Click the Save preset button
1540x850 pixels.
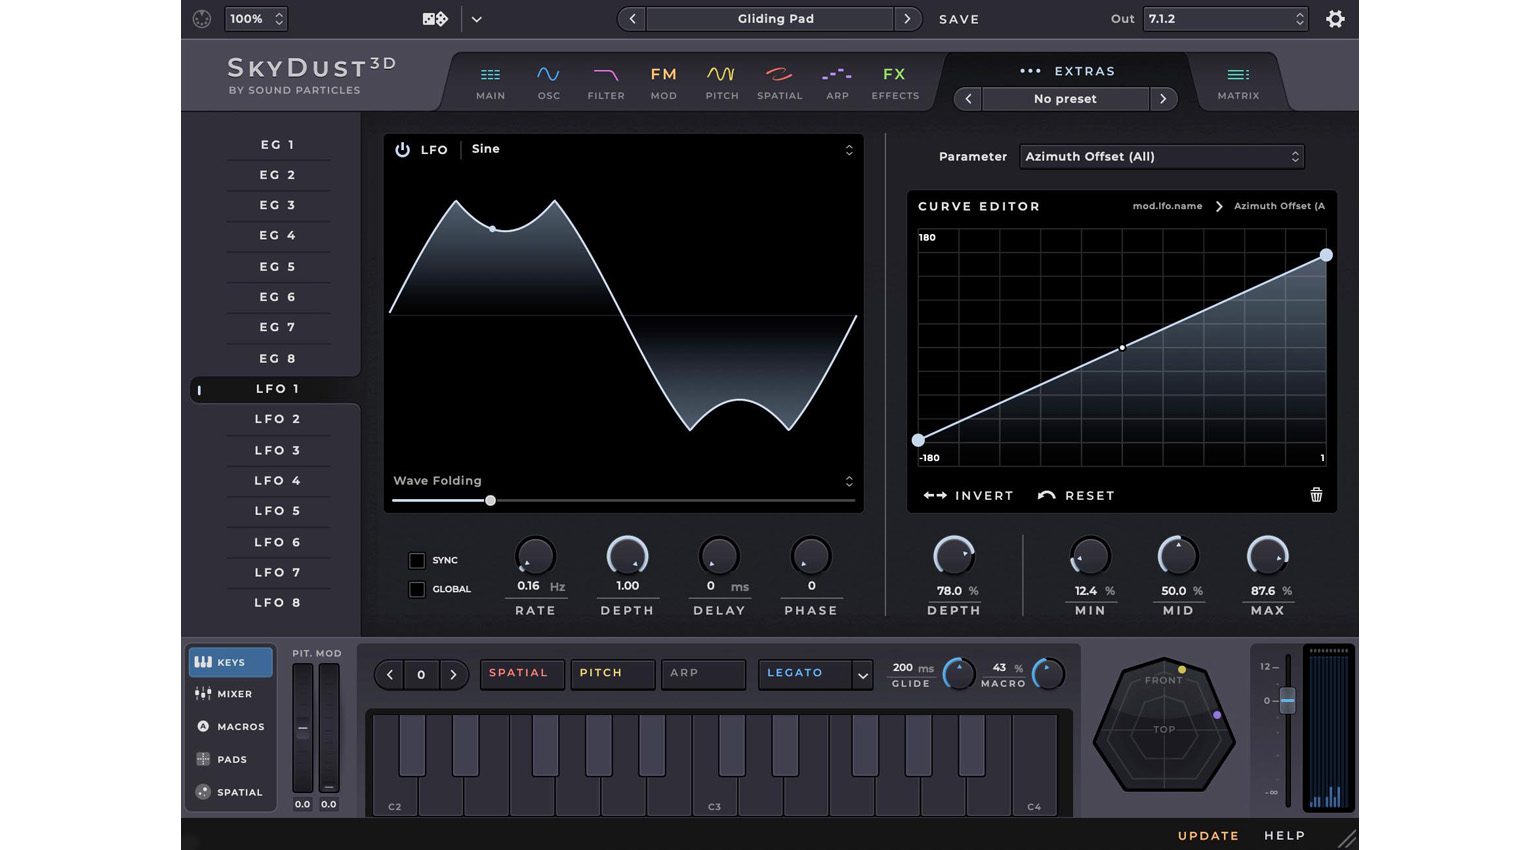point(958,19)
